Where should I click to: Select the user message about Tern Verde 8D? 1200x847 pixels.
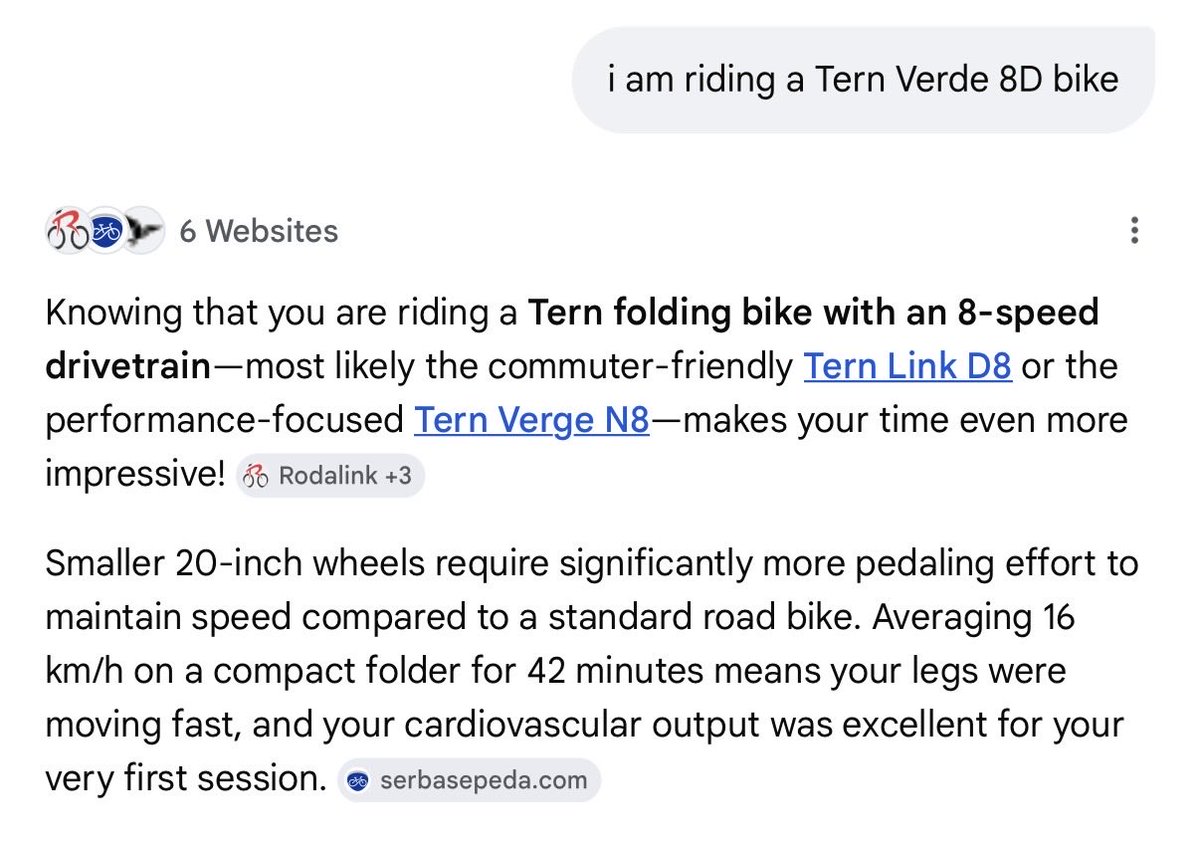coord(863,79)
